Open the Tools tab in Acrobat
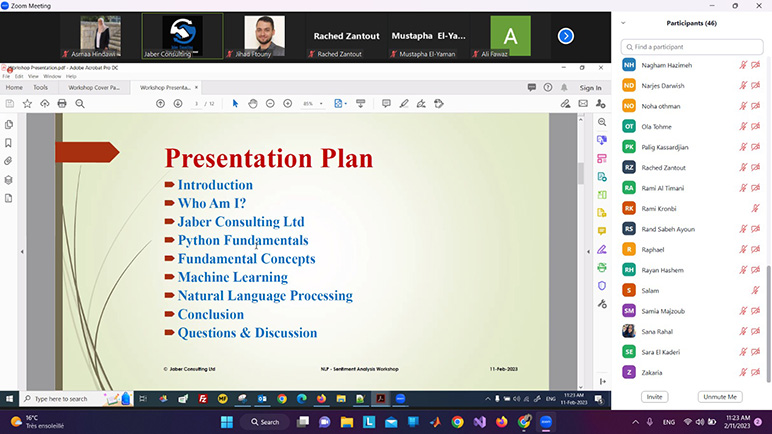Screen dimensions: 772x434 point(40,87)
